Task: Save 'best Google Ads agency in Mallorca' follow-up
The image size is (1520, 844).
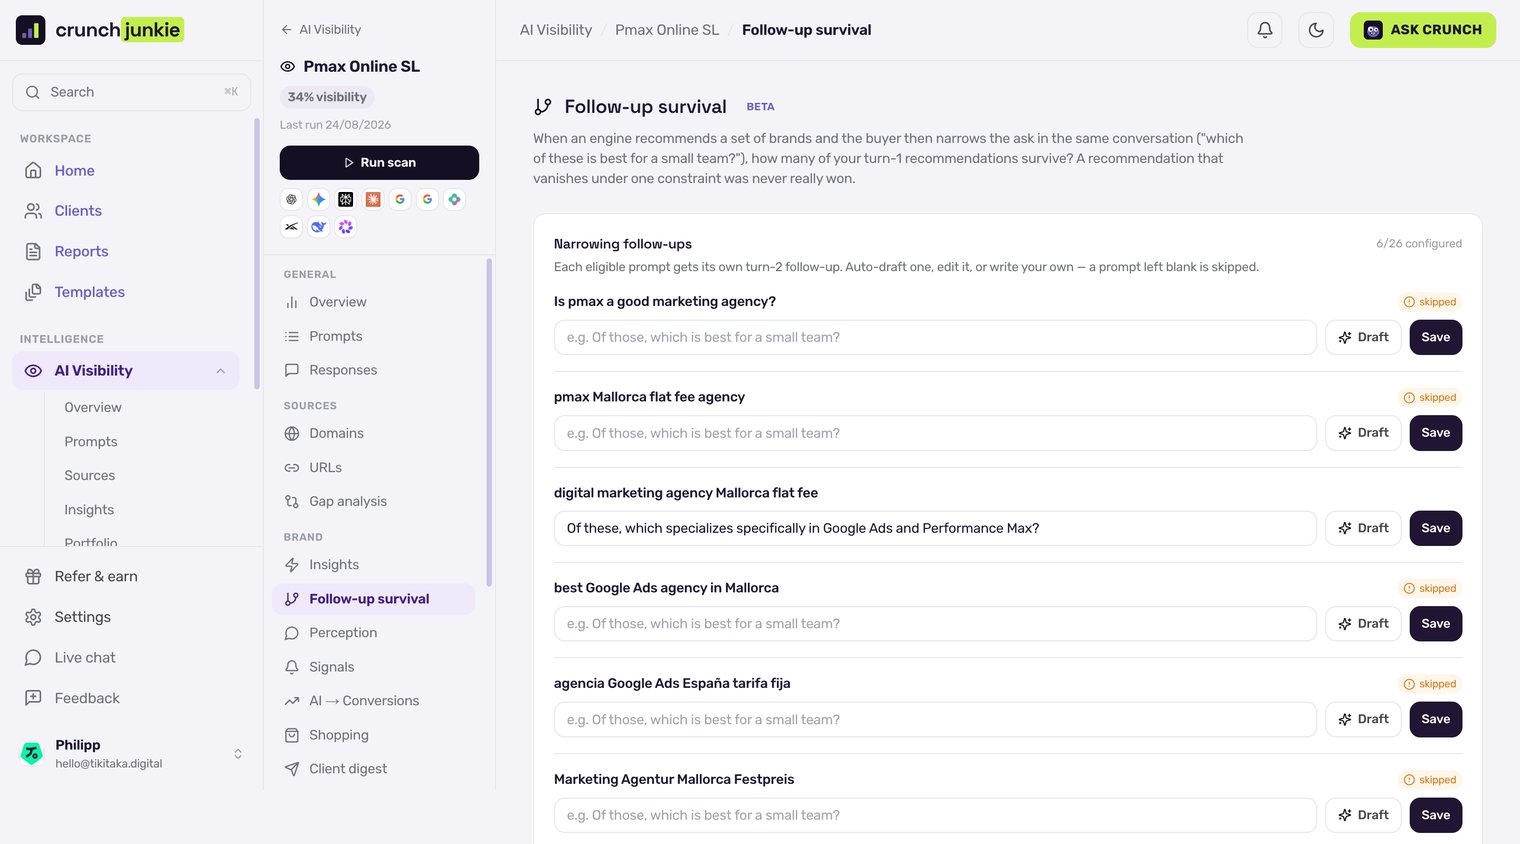Action: (1436, 624)
